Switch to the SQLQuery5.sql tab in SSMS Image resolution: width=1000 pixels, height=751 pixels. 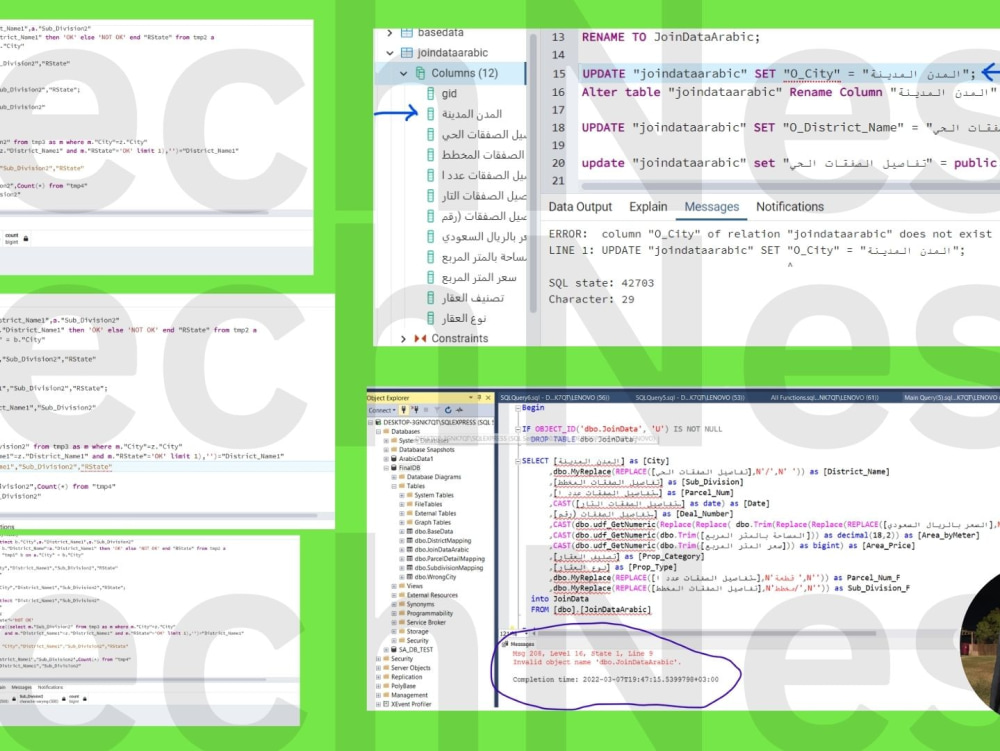point(690,398)
